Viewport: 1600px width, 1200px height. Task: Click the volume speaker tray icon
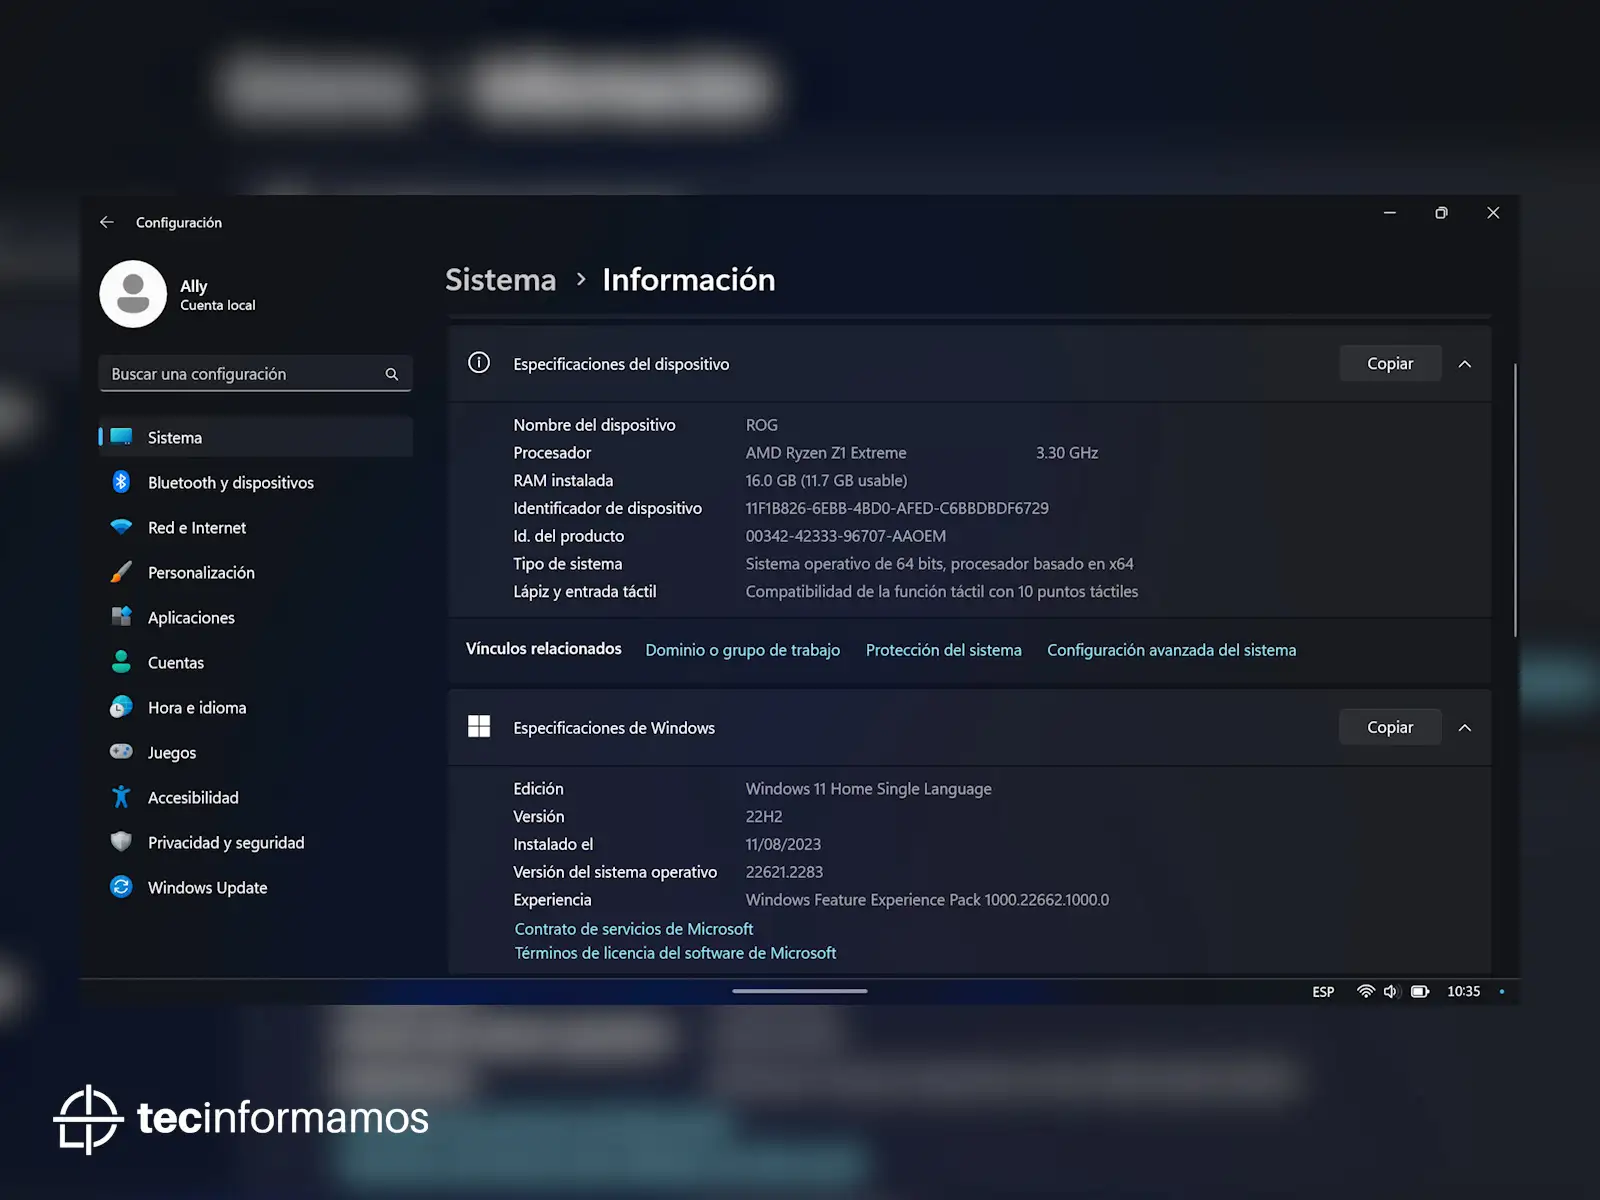(1390, 992)
